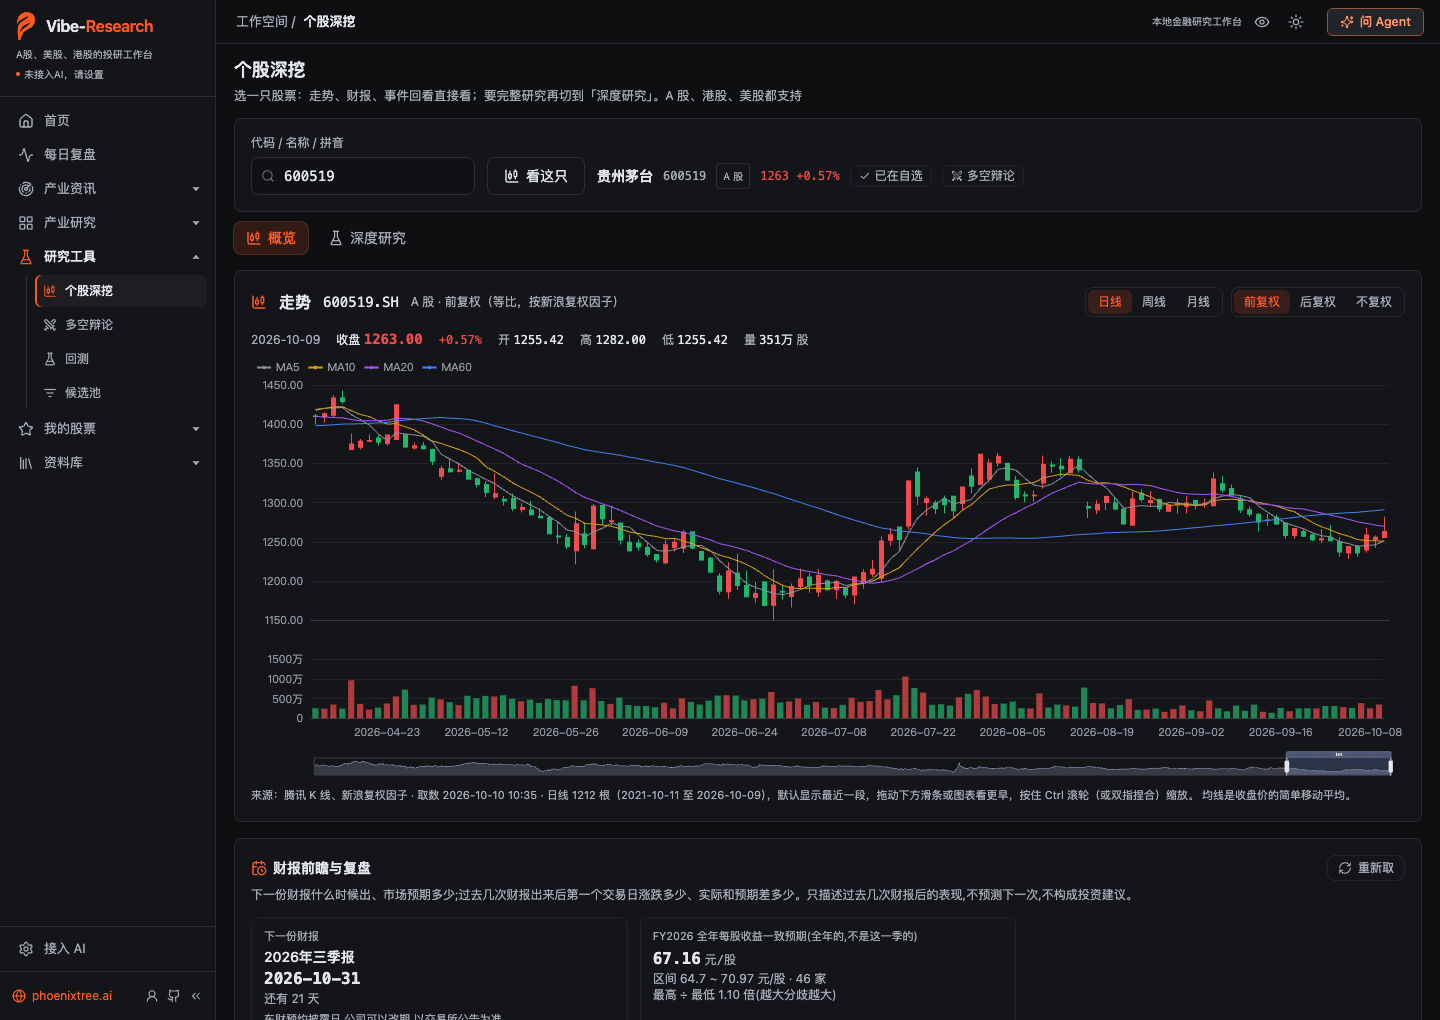The height and width of the screenshot is (1020, 1440).
Task: Expand the 产业研究 menu arrow
Action: coord(196,223)
